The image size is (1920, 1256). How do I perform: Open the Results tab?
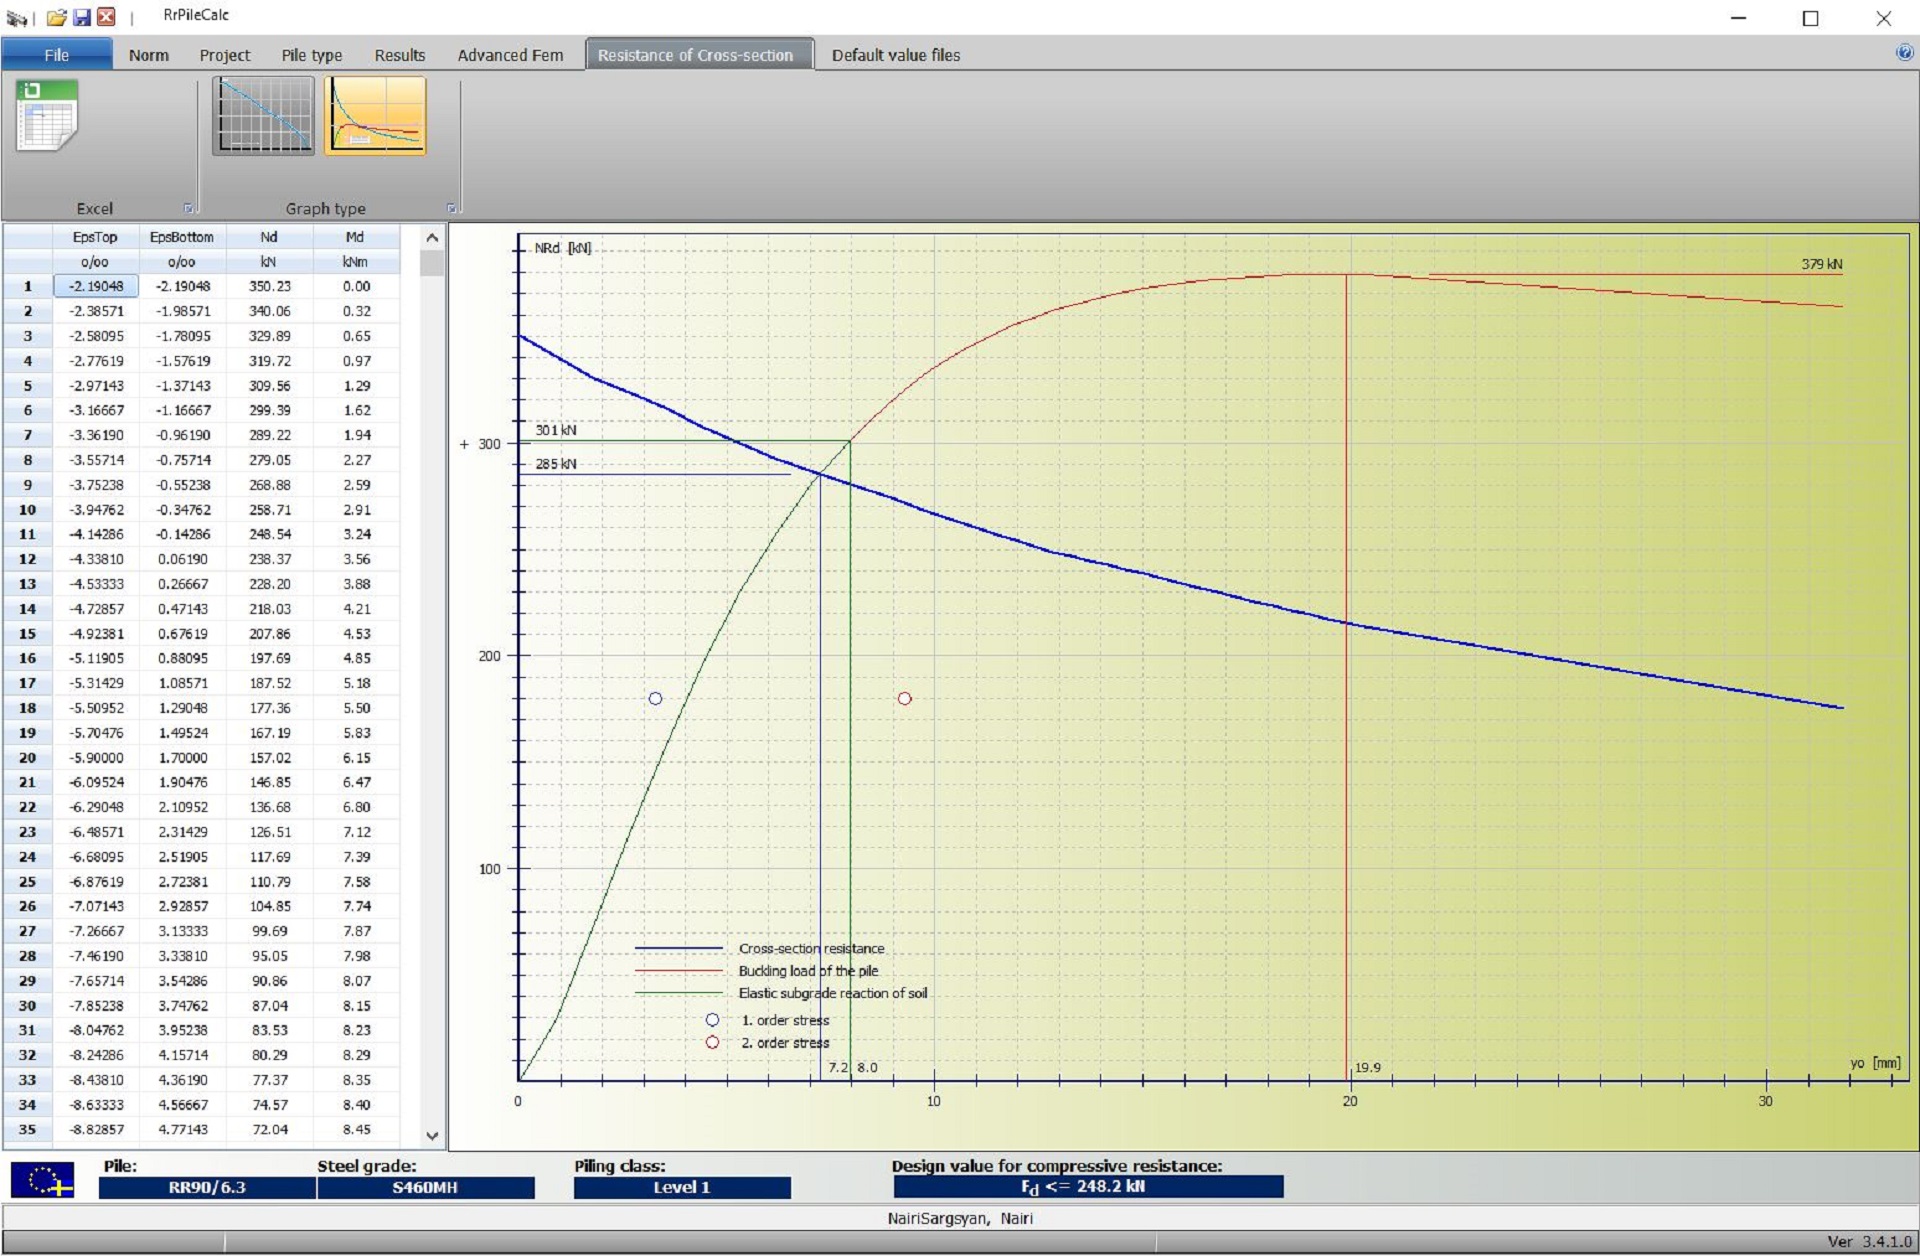tap(399, 55)
